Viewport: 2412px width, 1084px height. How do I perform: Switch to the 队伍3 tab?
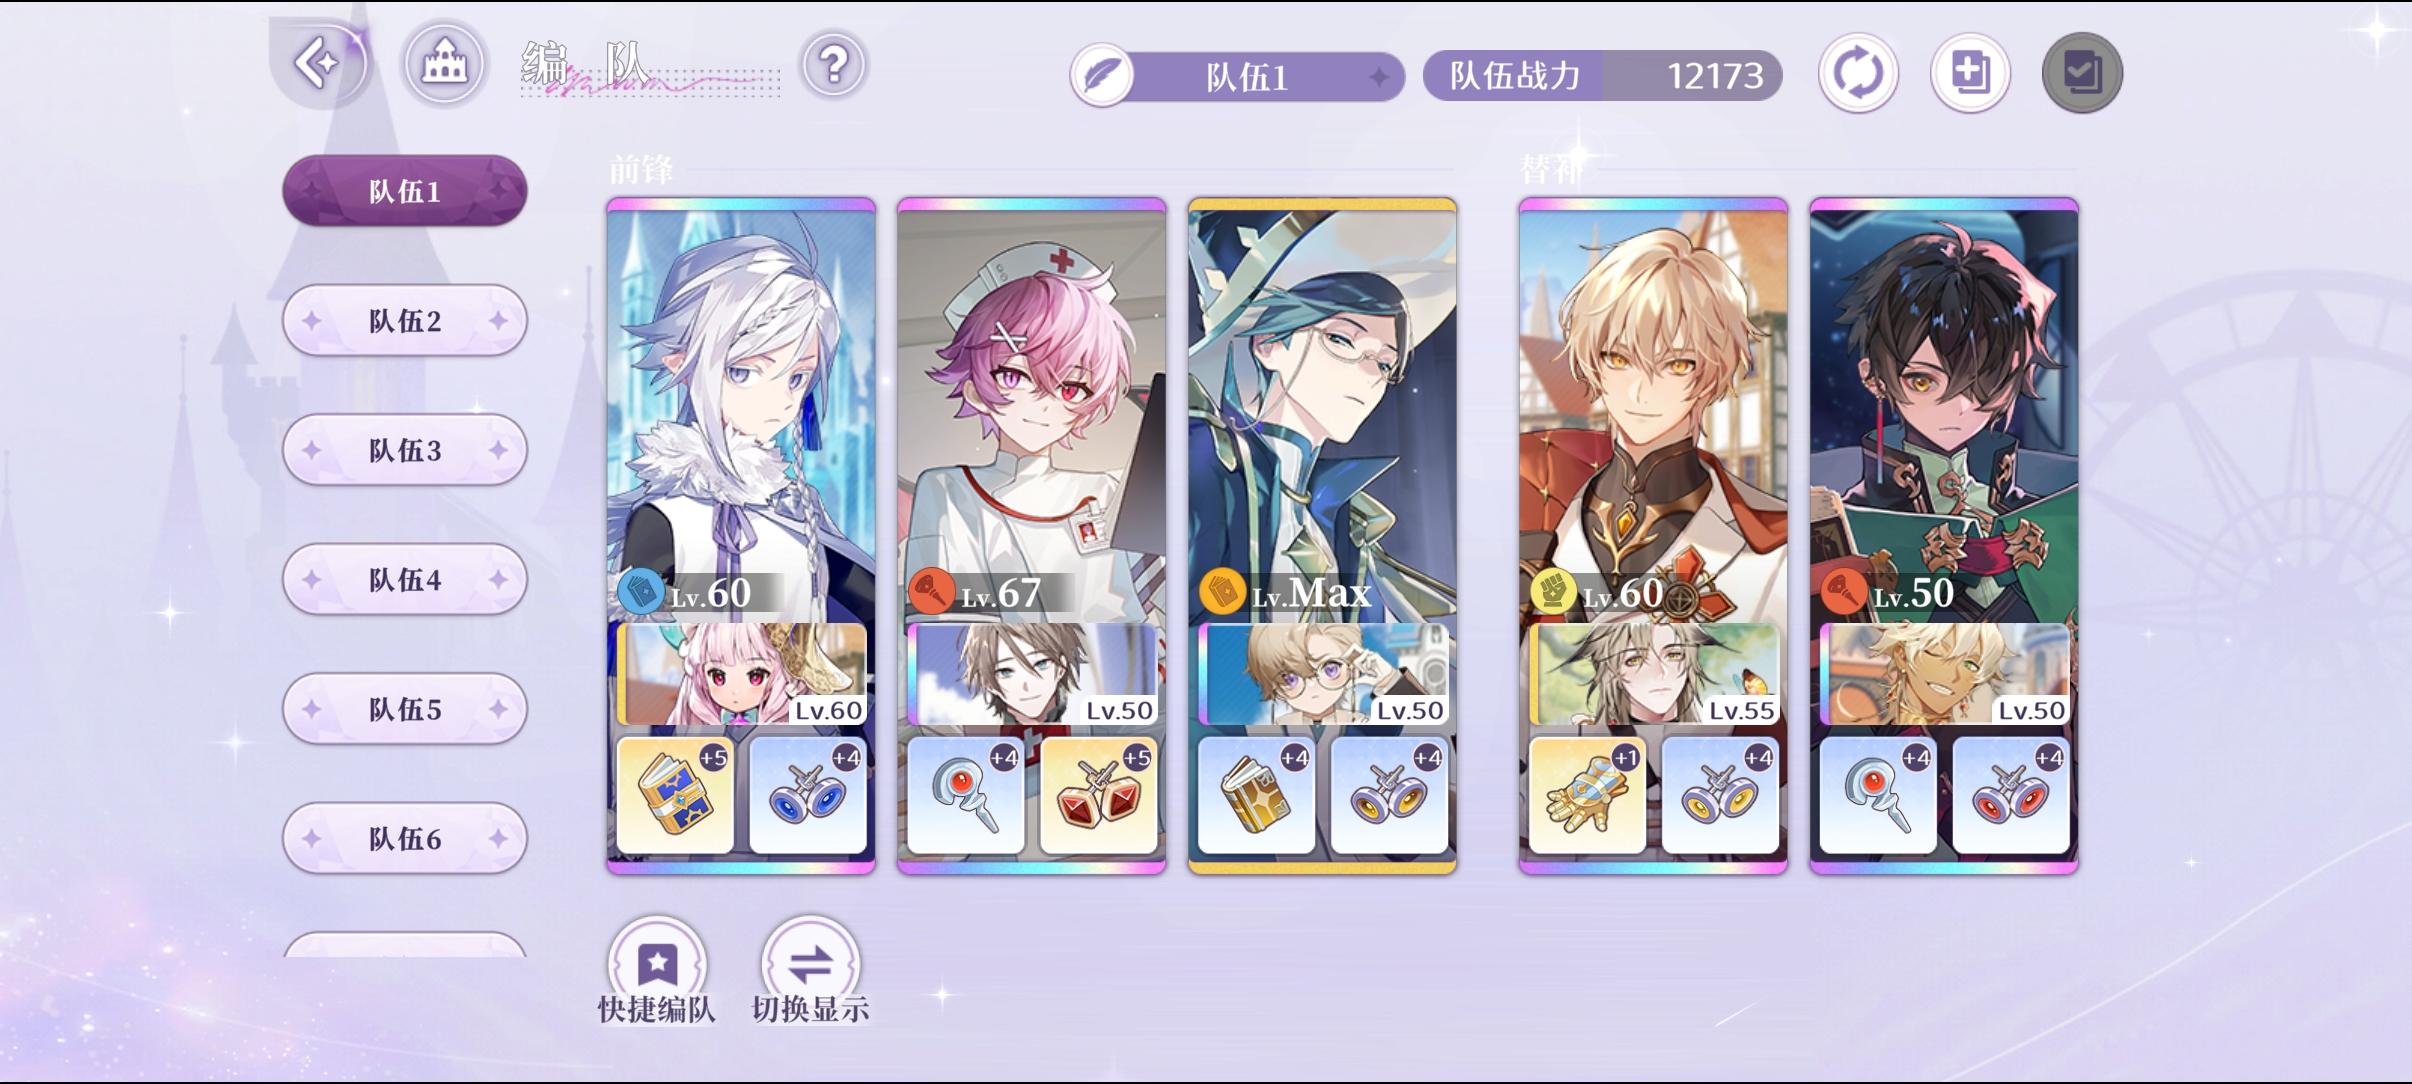click(x=405, y=450)
